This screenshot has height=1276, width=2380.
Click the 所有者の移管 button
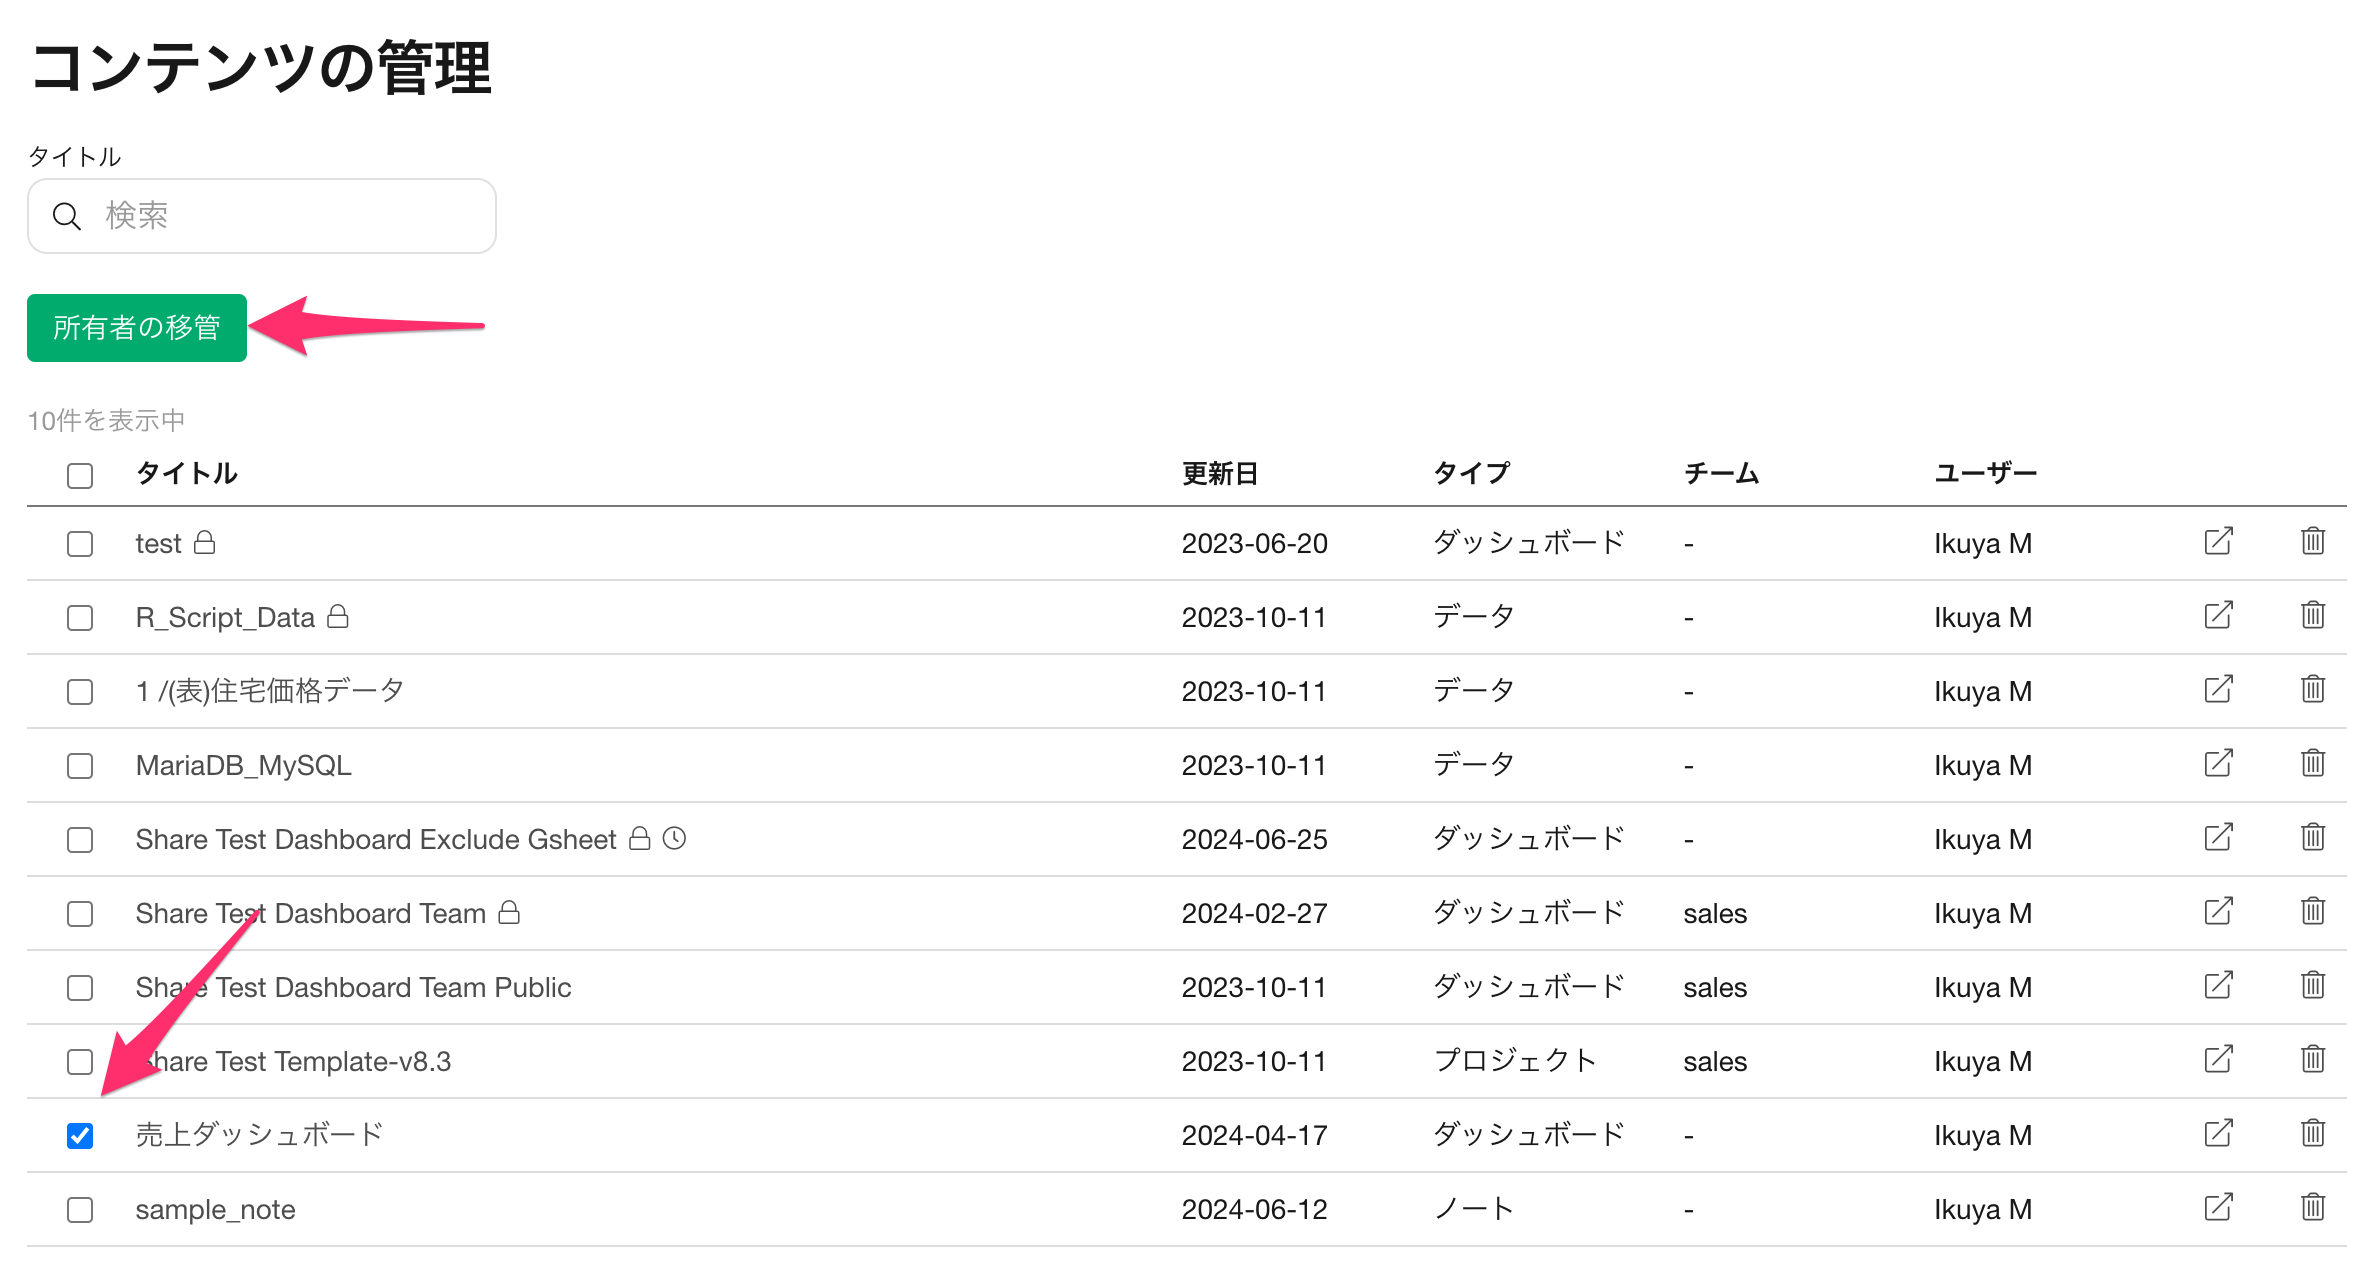pos(137,328)
